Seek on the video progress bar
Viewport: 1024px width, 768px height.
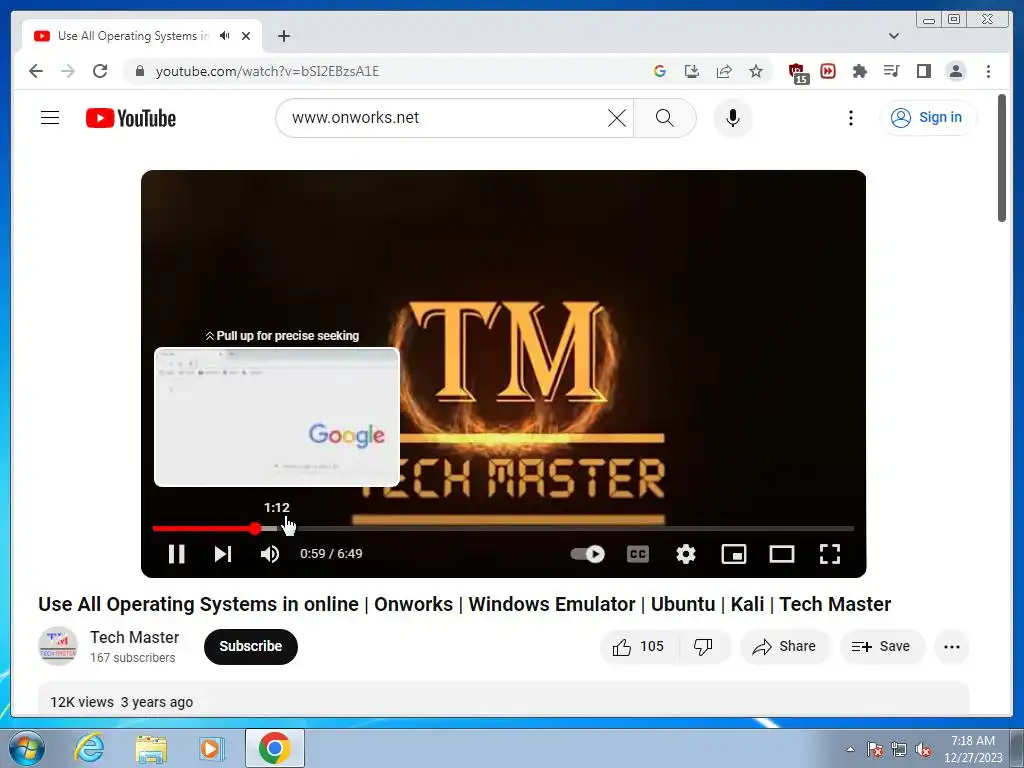(503, 528)
